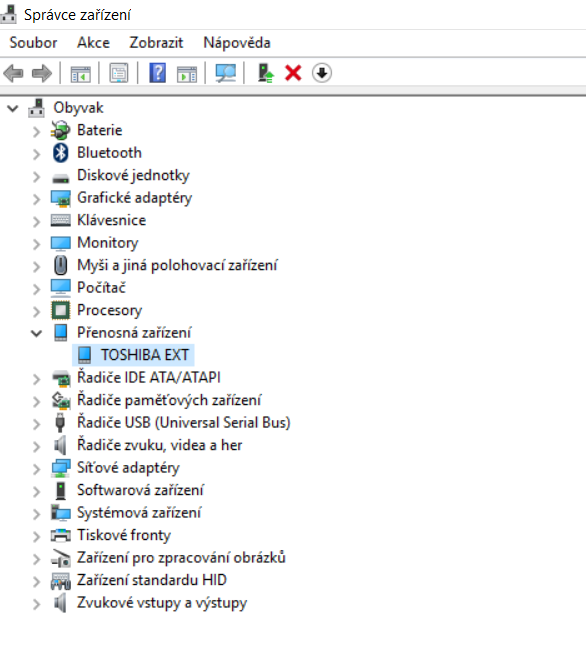Click the show/hide console tree toolbar icon

coord(80,73)
